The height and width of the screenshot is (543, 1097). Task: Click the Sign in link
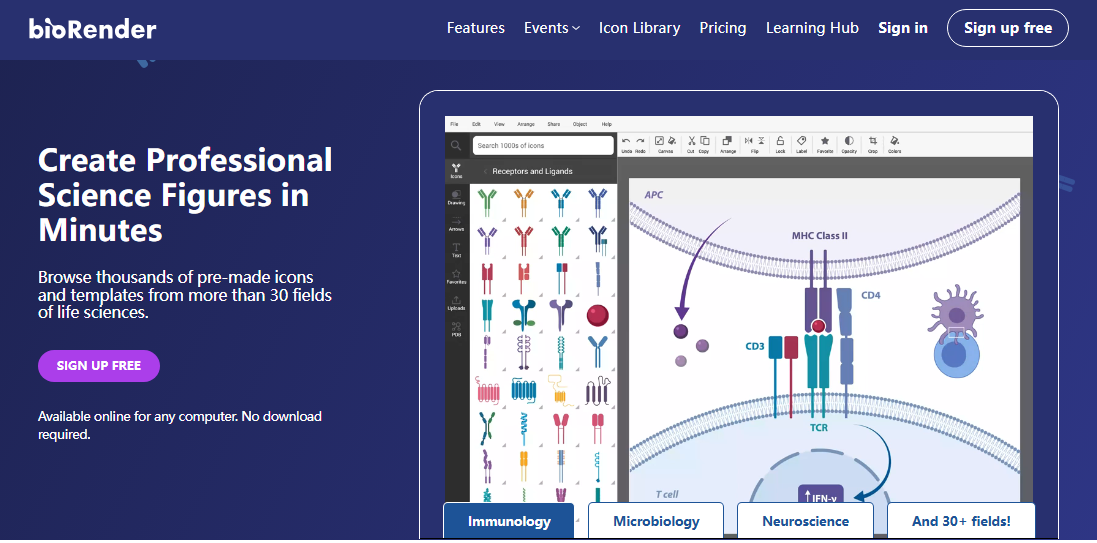click(902, 28)
